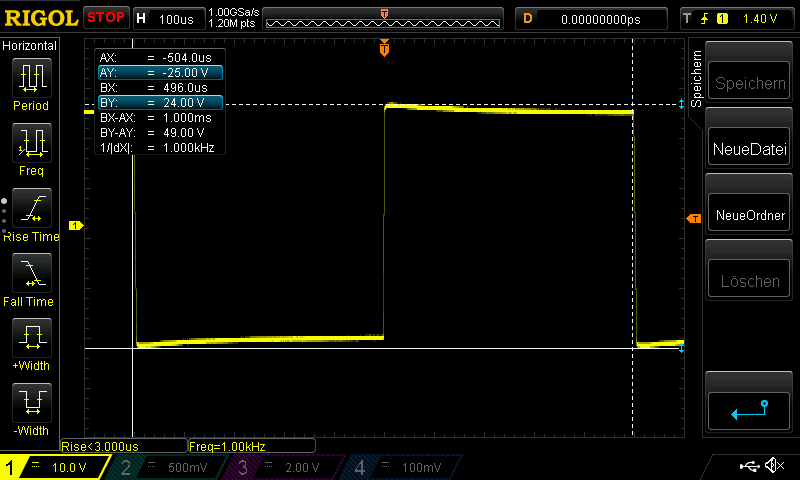Screen dimensions: 800x480
Task: Click the BX-AX value 1.000ms
Action: pyautogui.click(x=187, y=118)
